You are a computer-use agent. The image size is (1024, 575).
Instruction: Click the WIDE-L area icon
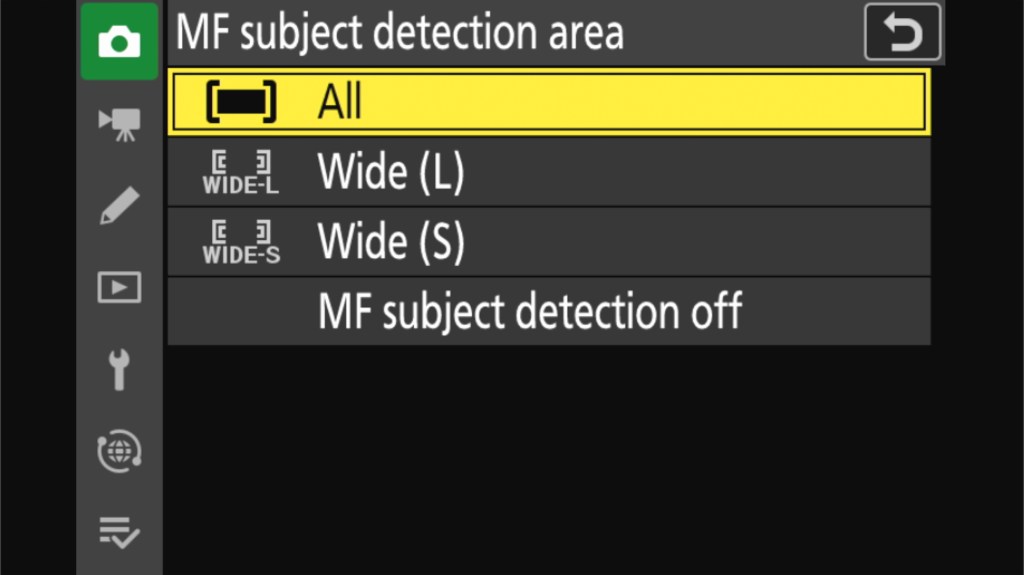click(241, 172)
